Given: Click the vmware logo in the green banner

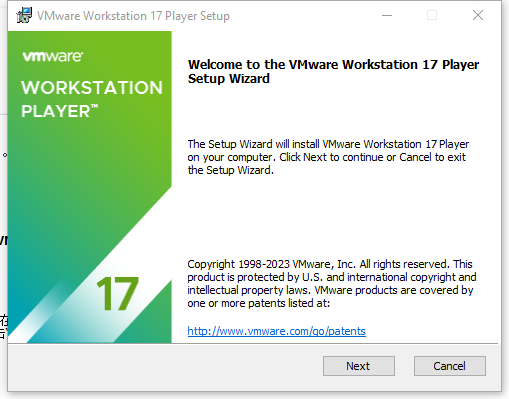Looking at the screenshot, I should click(x=53, y=56).
